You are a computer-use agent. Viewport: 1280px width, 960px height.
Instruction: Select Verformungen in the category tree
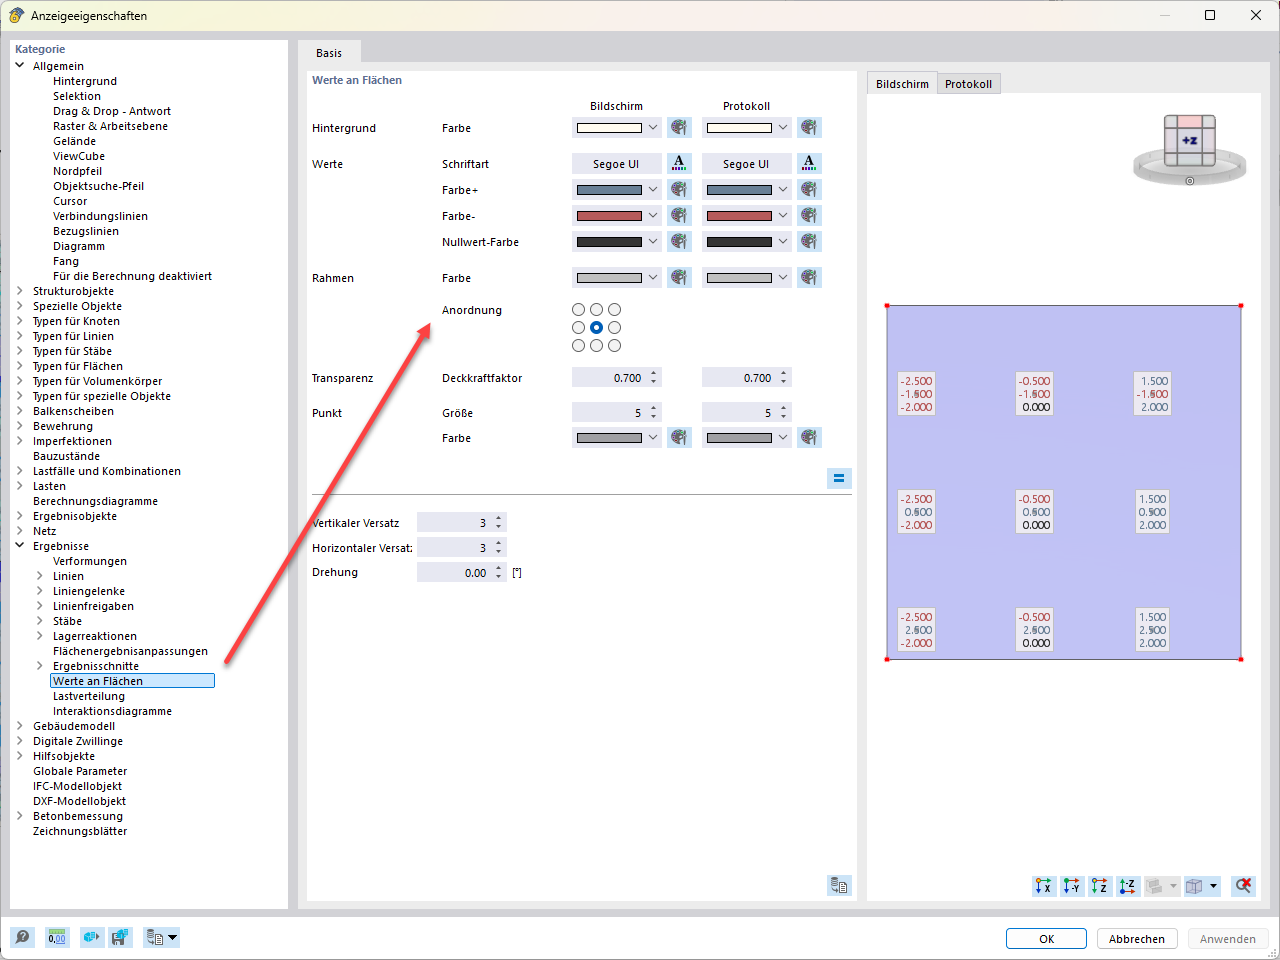[x=90, y=561]
